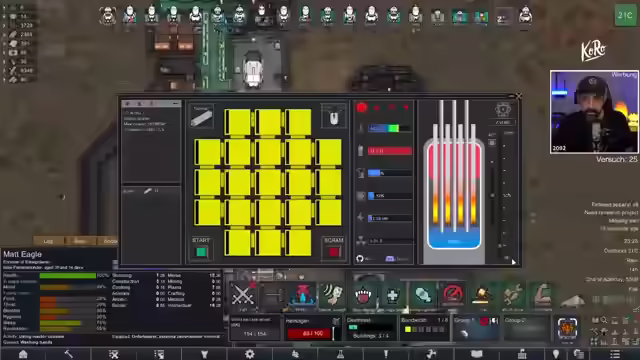Toggle the small checkbox beside the rod slider
This screenshot has height=360, width=640.
tap(492, 143)
